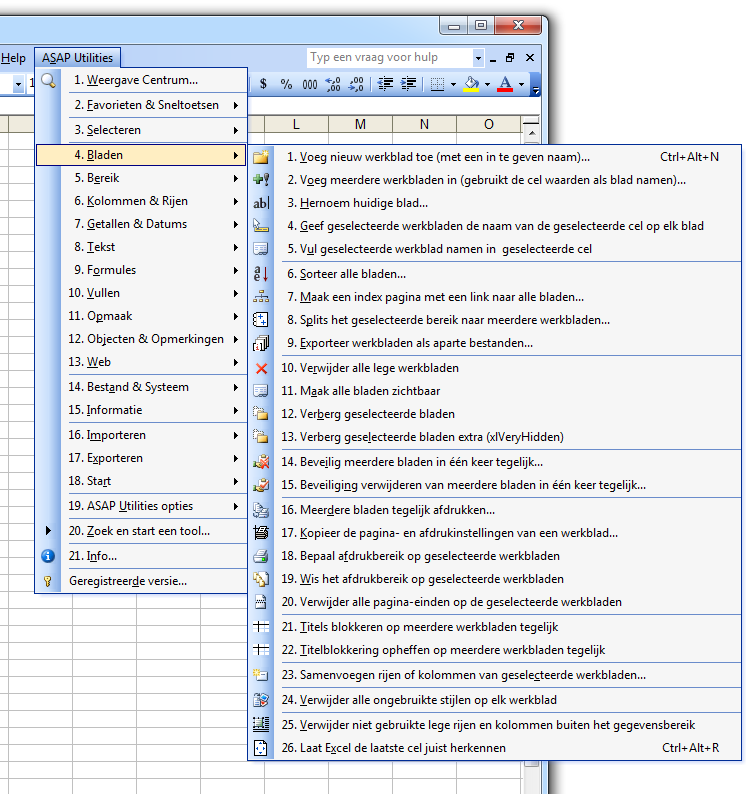Open the ASAP Utilities menu
The image size is (750, 794).
[77, 58]
